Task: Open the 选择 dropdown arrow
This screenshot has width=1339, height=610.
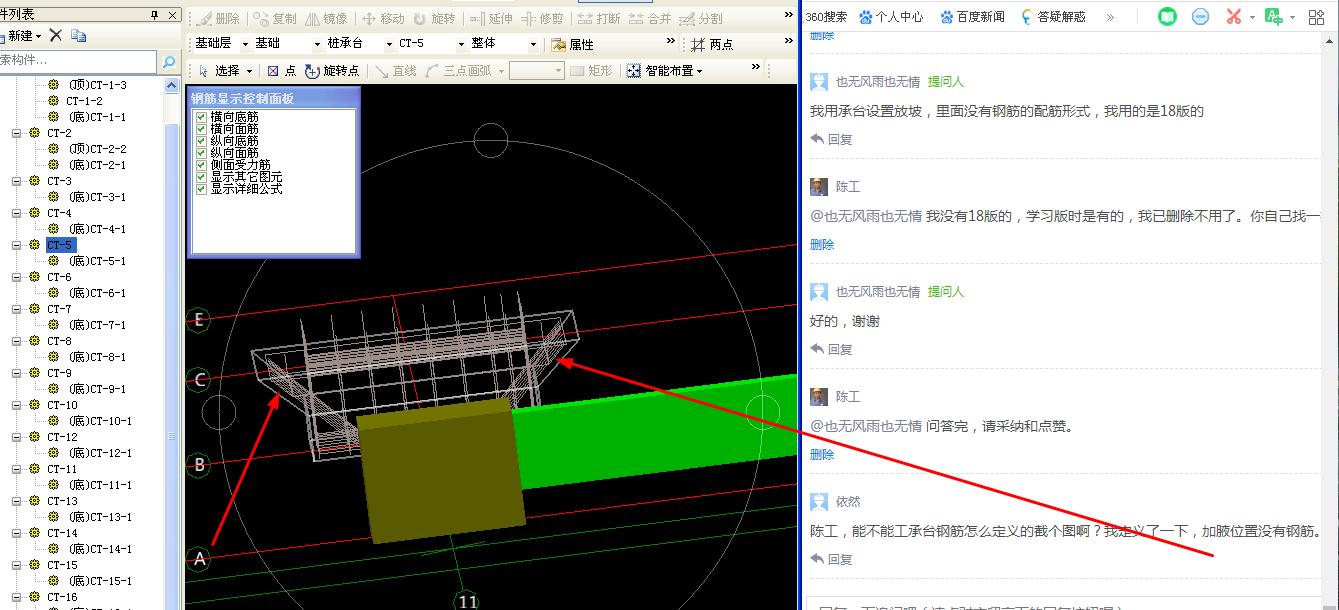Action: [249, 71]
